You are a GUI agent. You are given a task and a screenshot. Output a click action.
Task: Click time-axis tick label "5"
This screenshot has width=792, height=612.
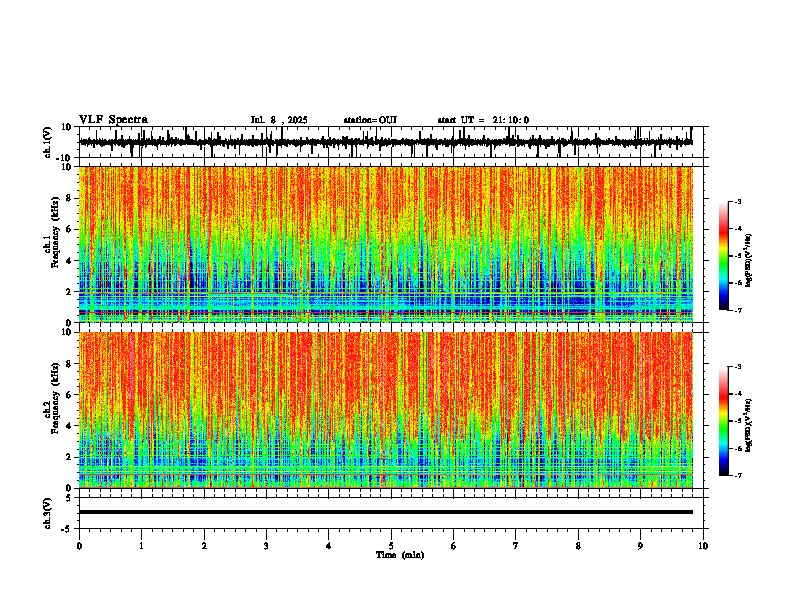click(x=391, y=546)
